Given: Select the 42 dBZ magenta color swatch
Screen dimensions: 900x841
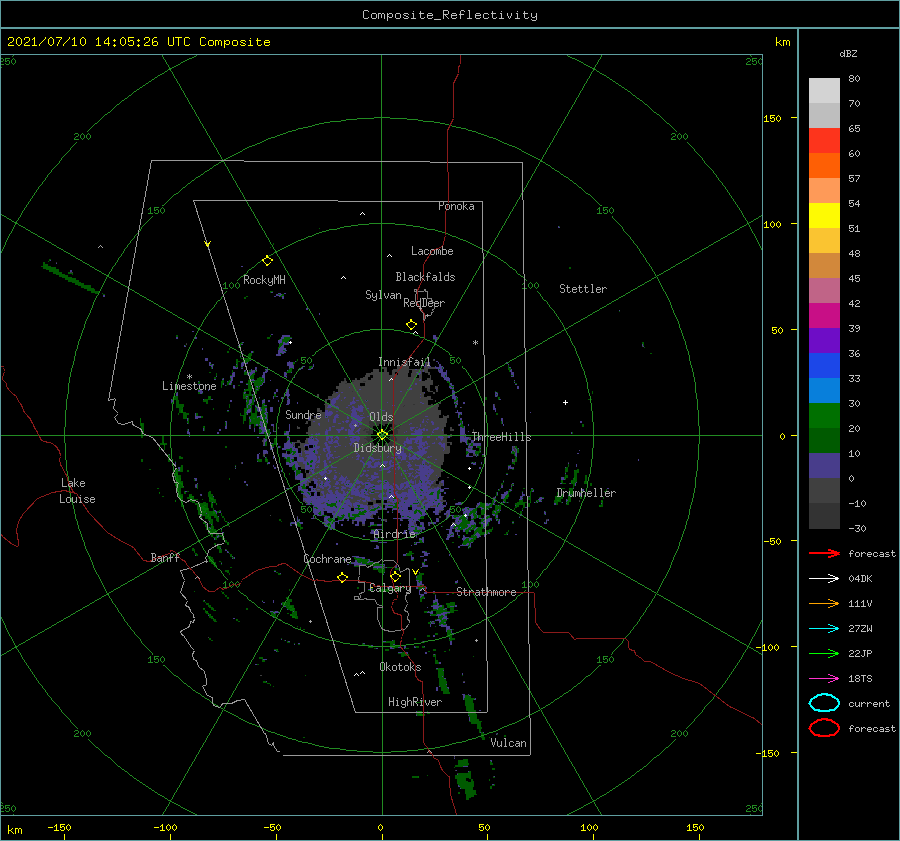Looking at the screenshot, I should (x=824, y=315).
